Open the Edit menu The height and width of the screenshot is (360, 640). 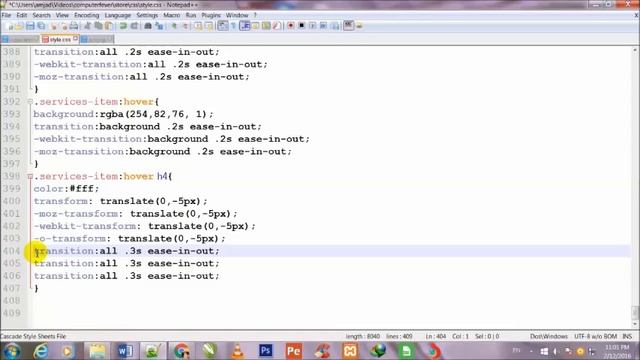[22, 15]
